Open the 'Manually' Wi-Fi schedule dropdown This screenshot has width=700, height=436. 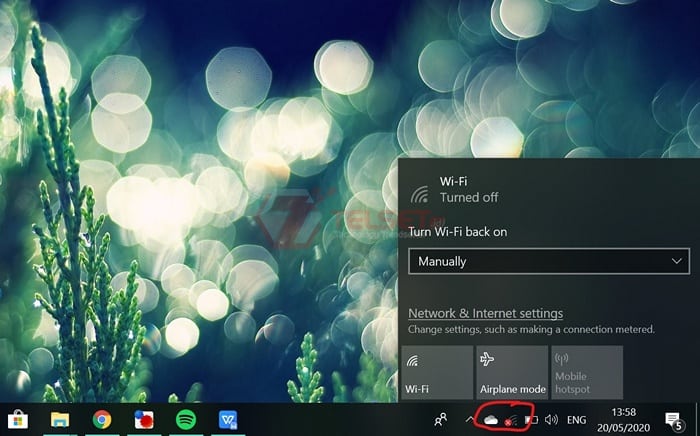[x=548, y=261]
